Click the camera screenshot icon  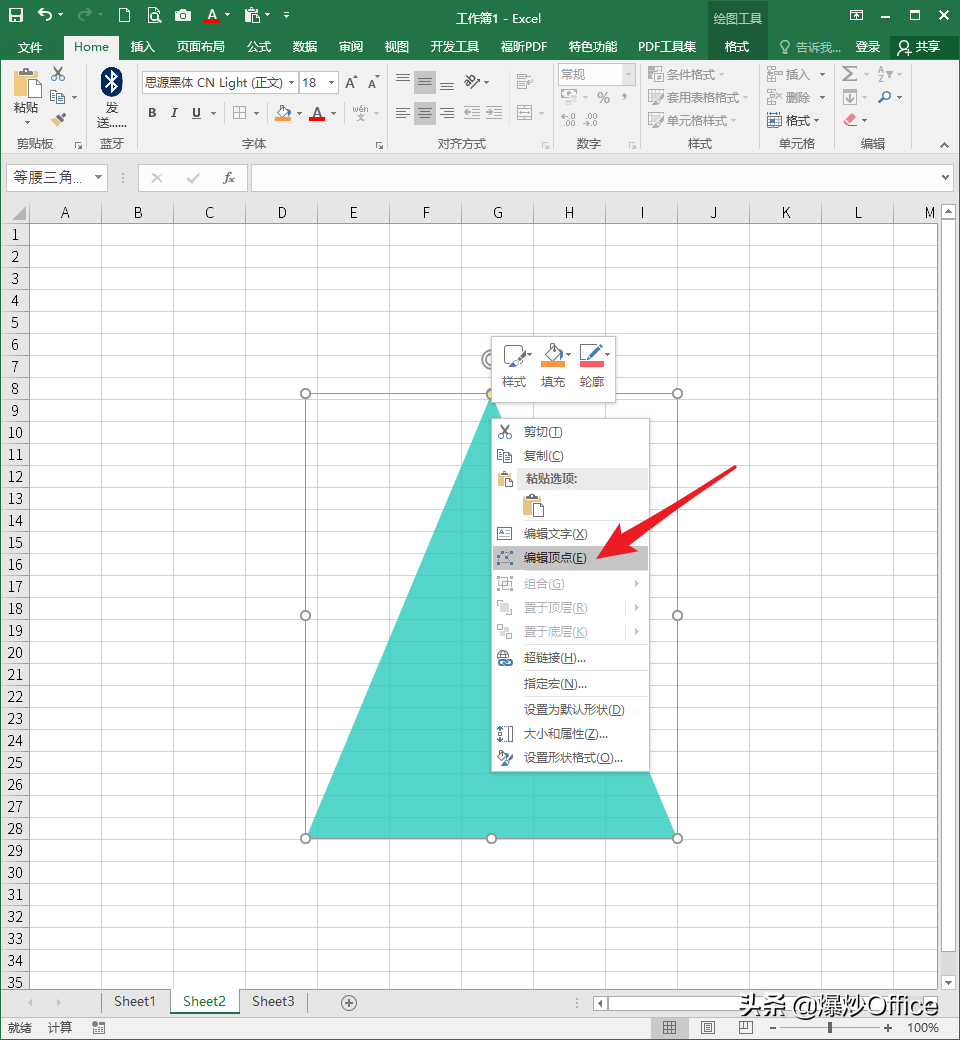[183, 15]
